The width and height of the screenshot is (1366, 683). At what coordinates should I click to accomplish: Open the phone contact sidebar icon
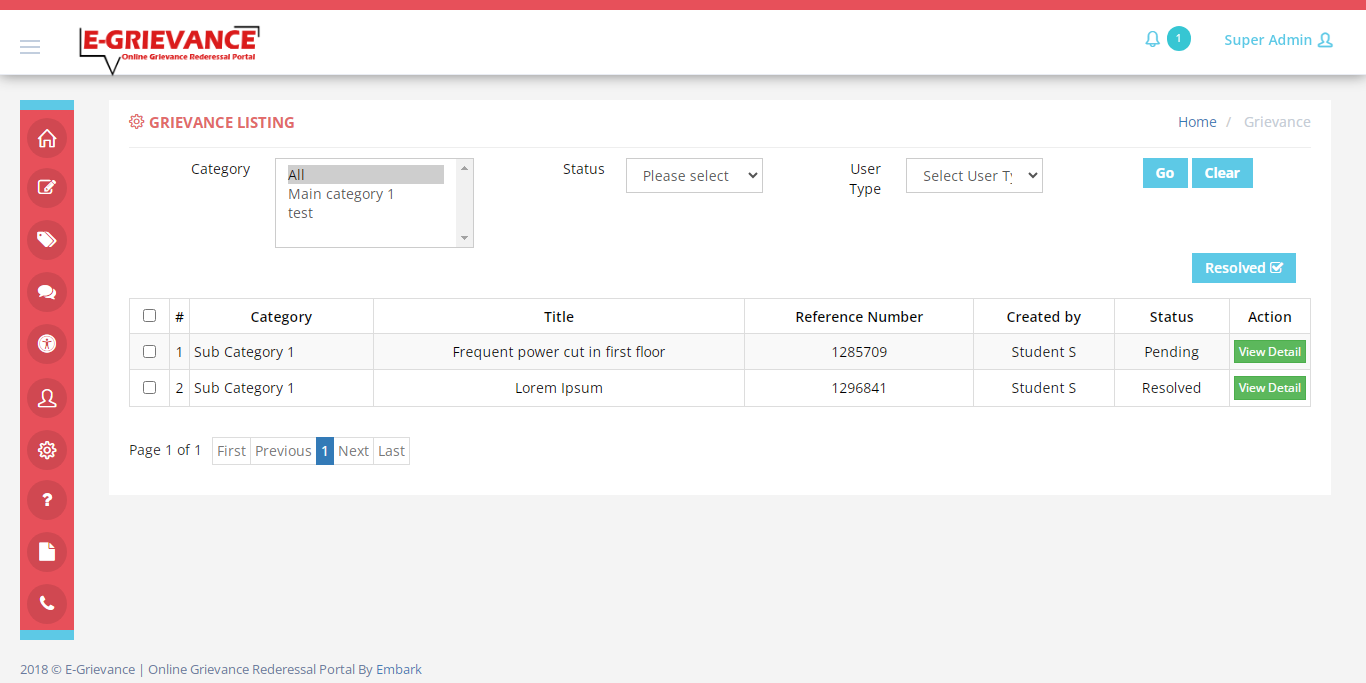[x=47, y=603]
